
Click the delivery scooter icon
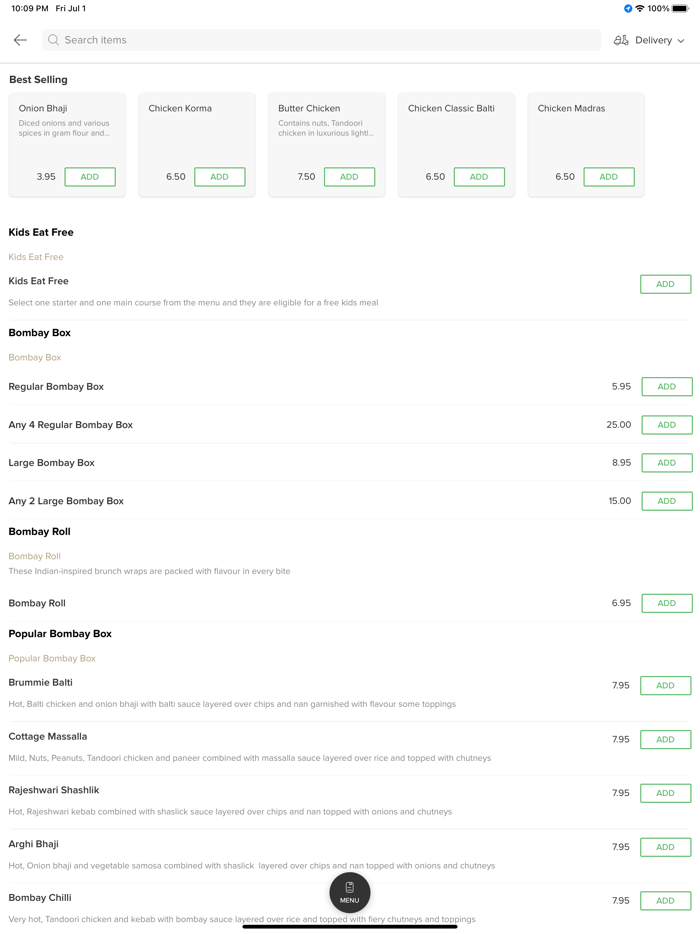[621, 40]
